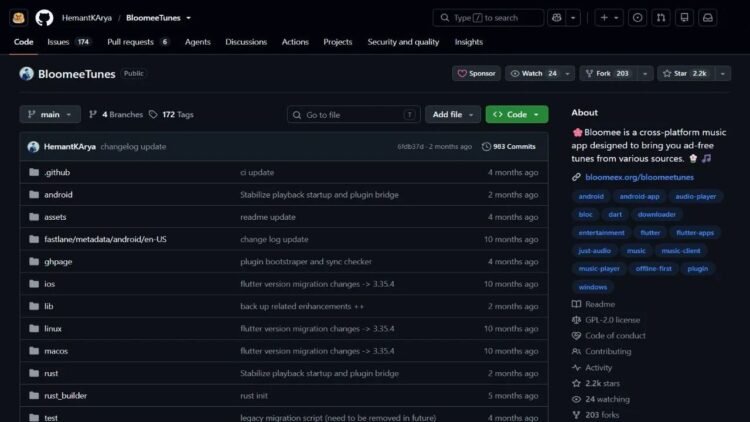Click the branch icon beside 4 Branches

(93, 114)
